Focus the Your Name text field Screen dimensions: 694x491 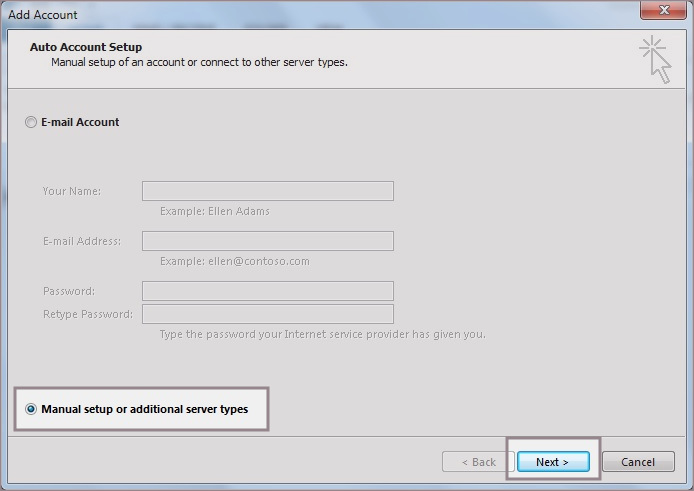pos(267,191)
